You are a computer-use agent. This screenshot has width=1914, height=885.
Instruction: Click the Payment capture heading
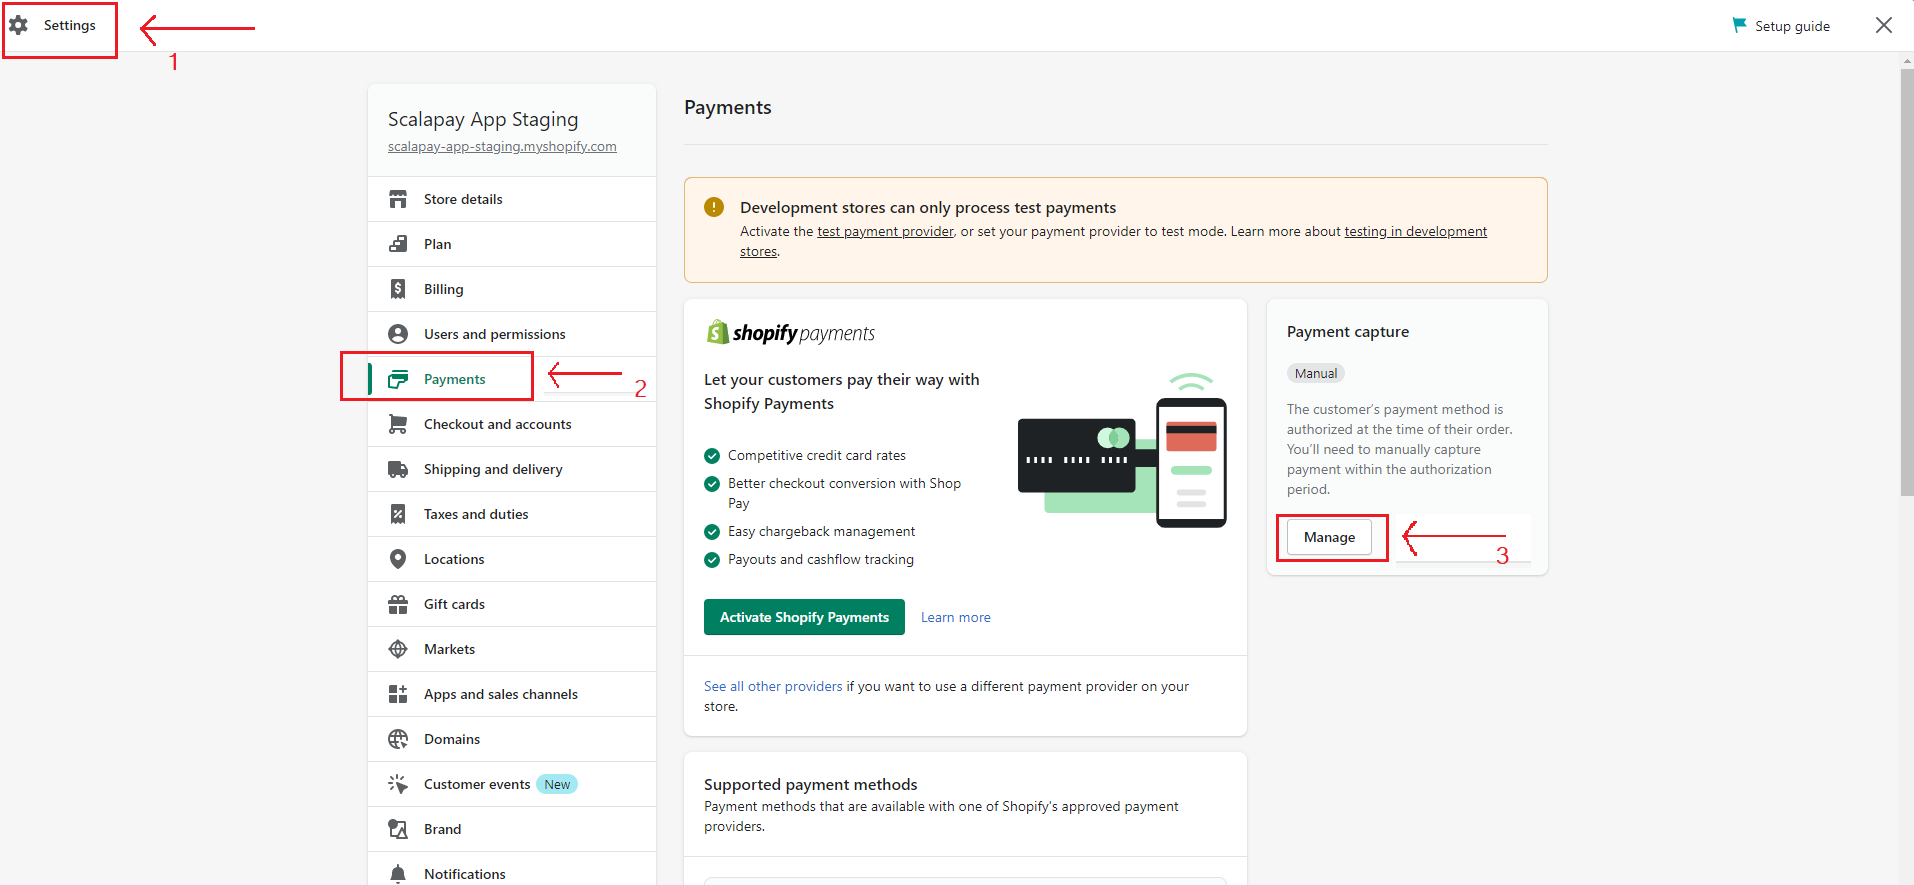pos(1348,331)
